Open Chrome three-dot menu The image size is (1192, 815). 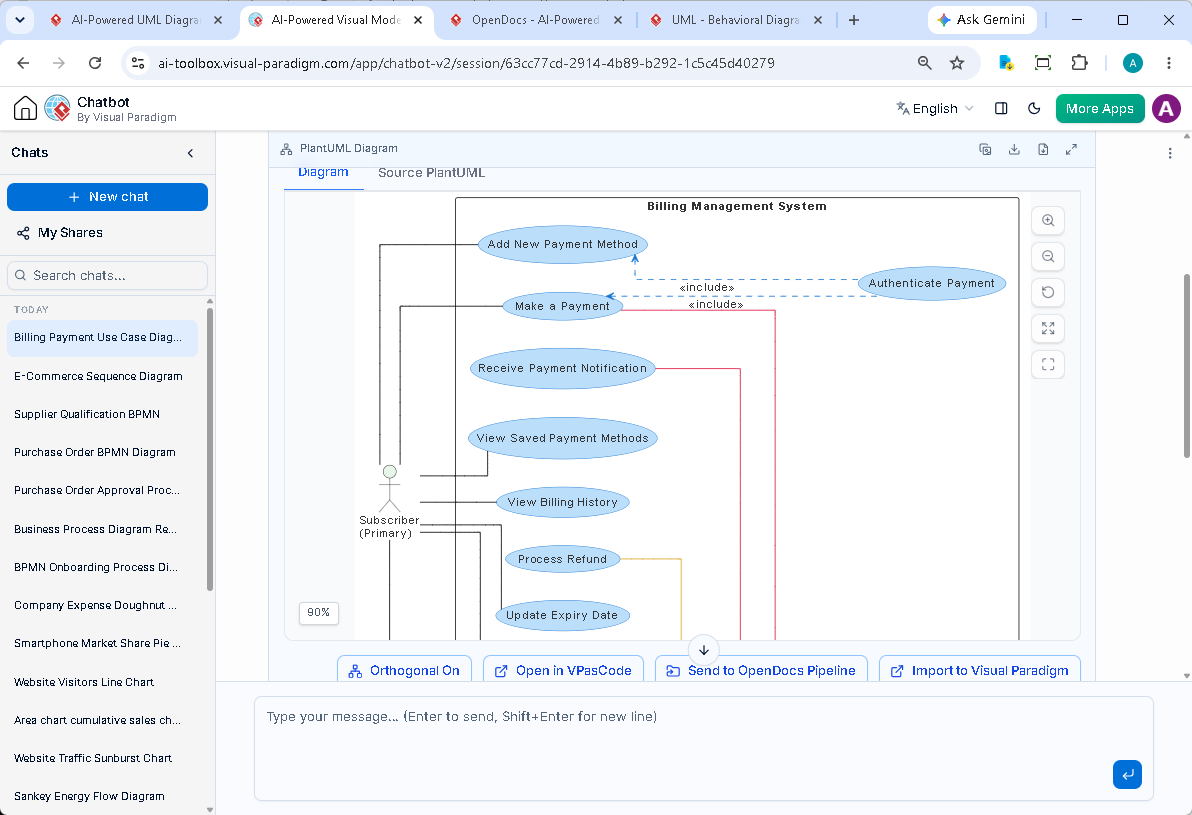[x=1169, y=63]
